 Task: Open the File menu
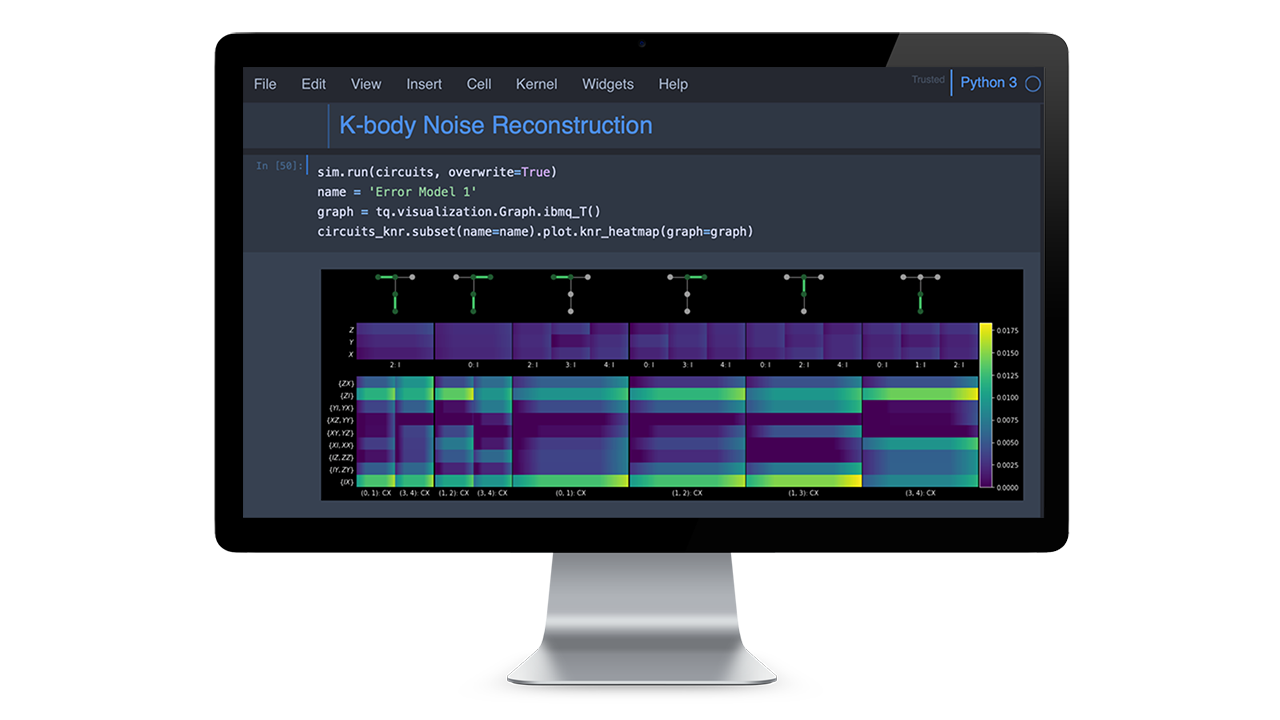point(264,84)
